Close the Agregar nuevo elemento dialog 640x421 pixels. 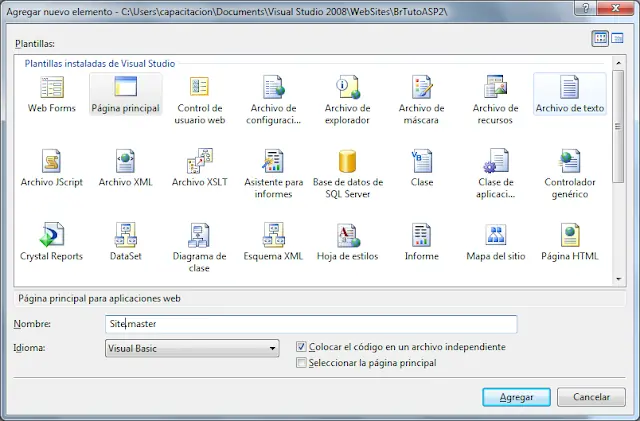tap(616, 8)
